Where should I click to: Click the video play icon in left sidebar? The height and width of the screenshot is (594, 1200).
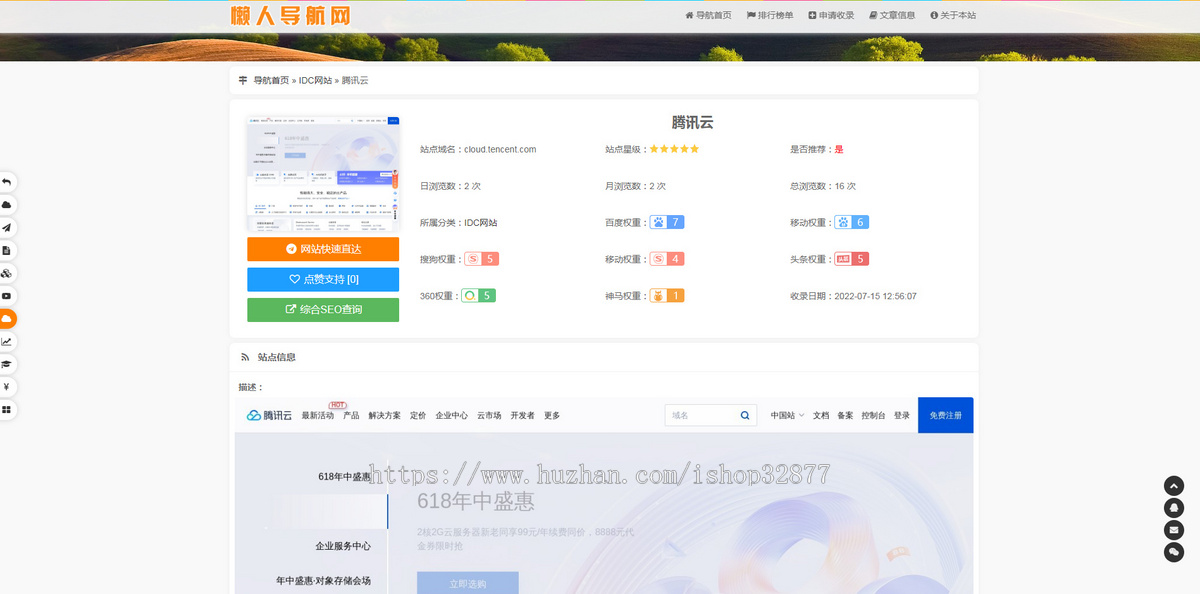(x=6, y=296)
